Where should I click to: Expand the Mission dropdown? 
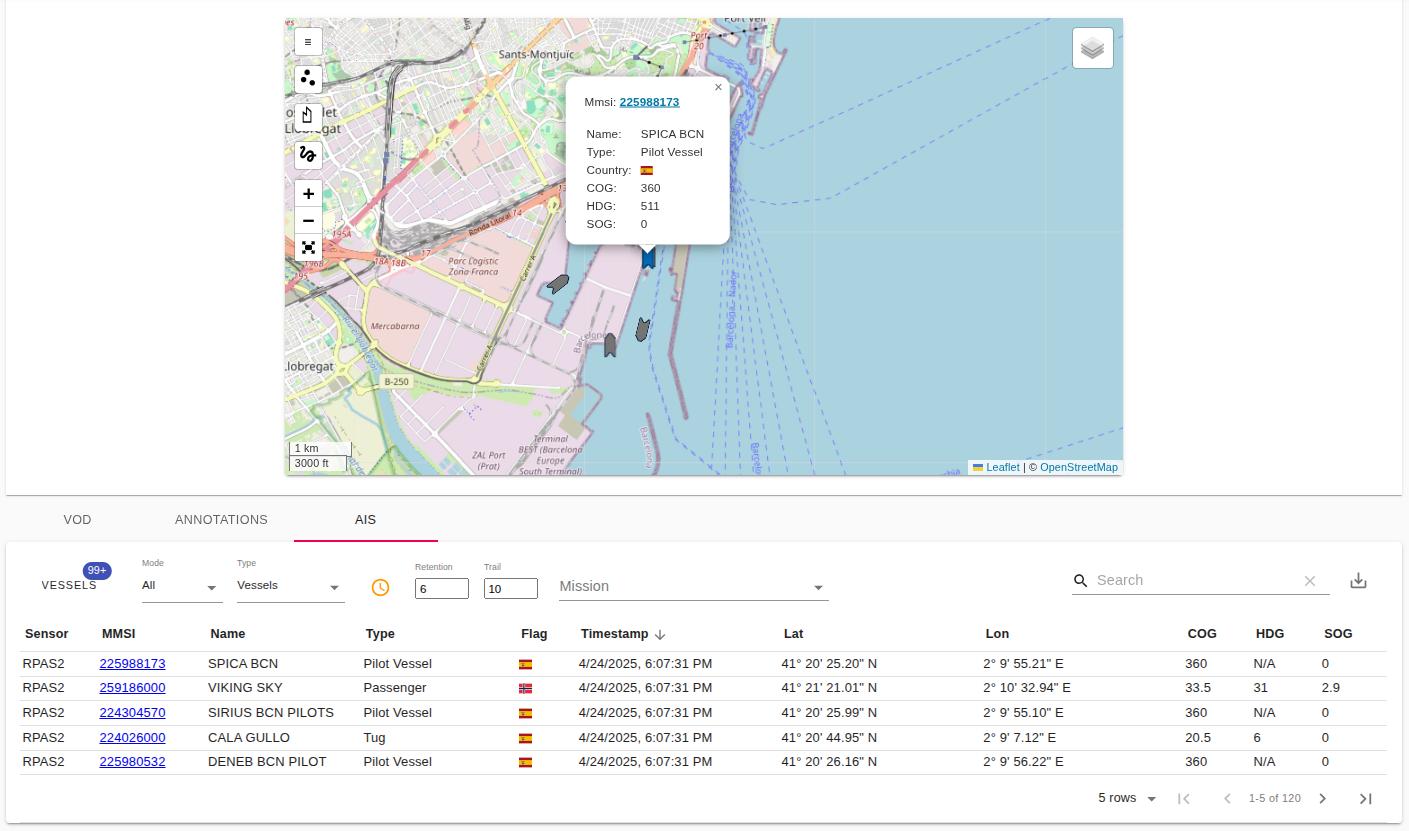point(692,587)
